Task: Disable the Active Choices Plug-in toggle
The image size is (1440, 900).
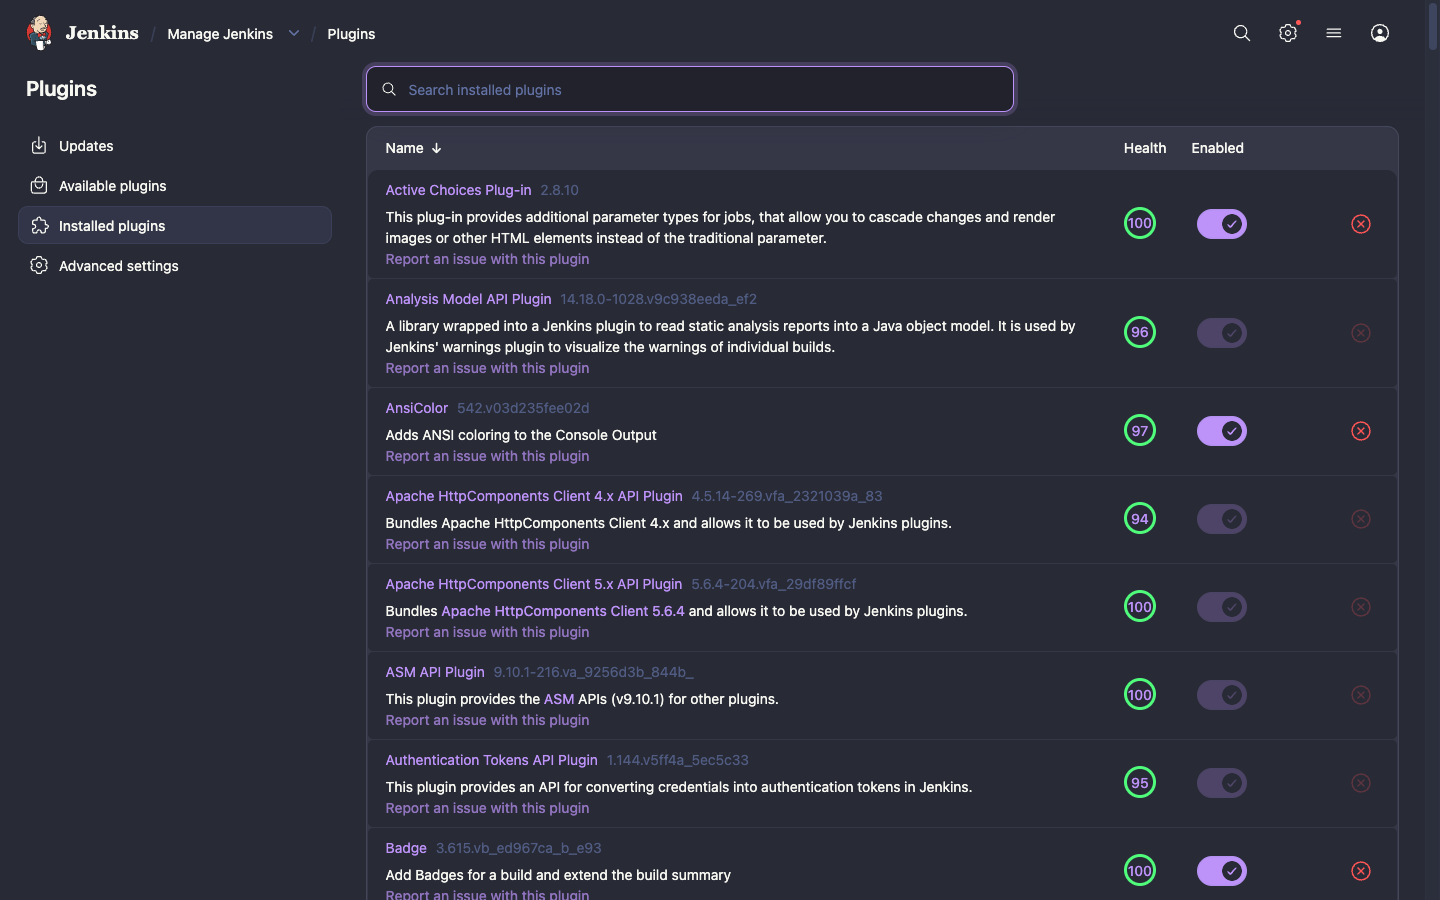Action: coord(1222,224)
